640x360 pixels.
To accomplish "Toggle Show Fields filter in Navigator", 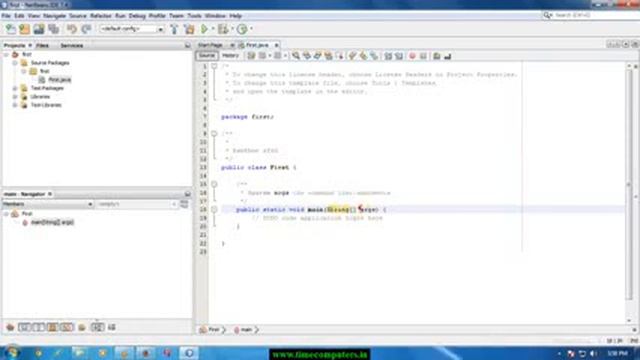I will pyautogui.click(x=24, y=327).
